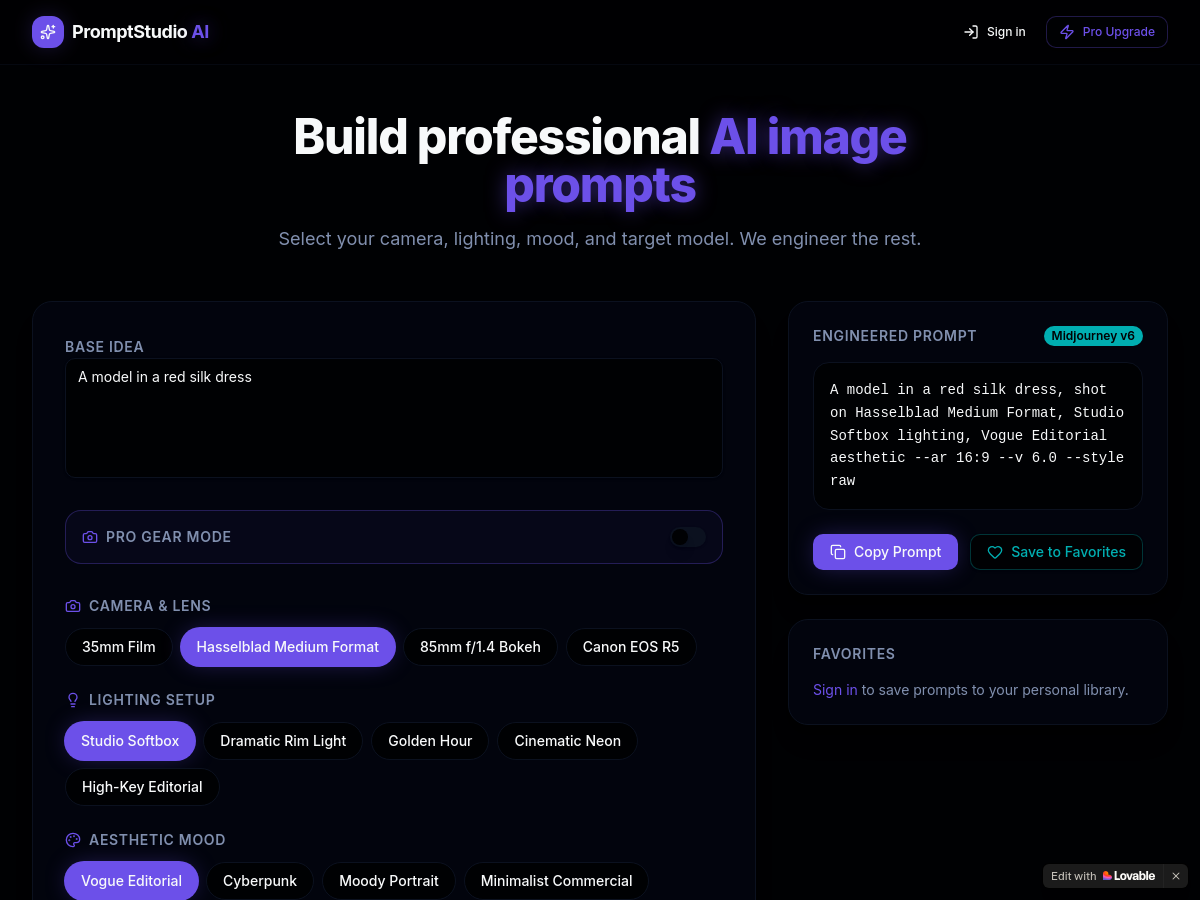Viewport: 1200px width, 900px height.
Task: Click the heart icon in Save to Favorites
Action: (995, 552)
